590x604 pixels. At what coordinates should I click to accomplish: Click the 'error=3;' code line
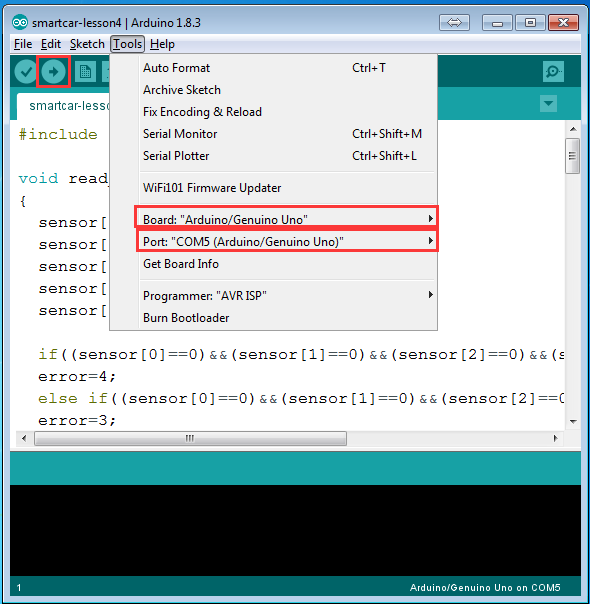pos(77,420)
